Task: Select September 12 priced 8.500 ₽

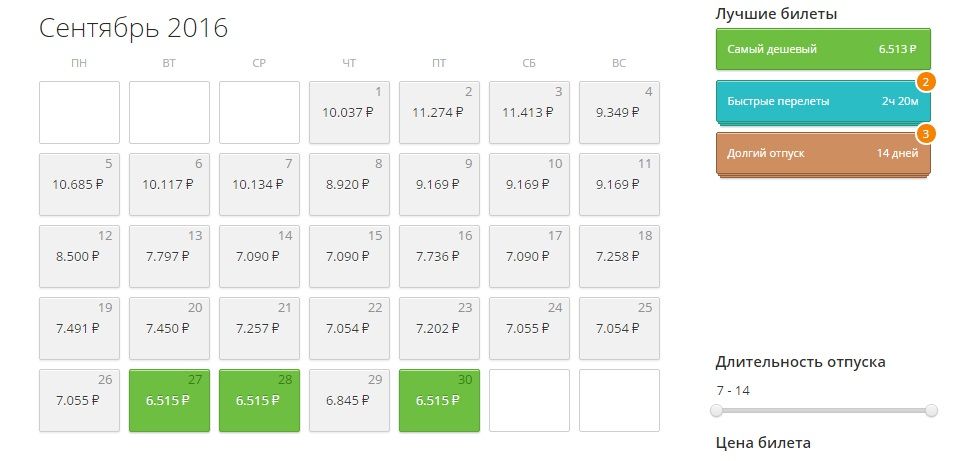Action: tap(79, 256)
